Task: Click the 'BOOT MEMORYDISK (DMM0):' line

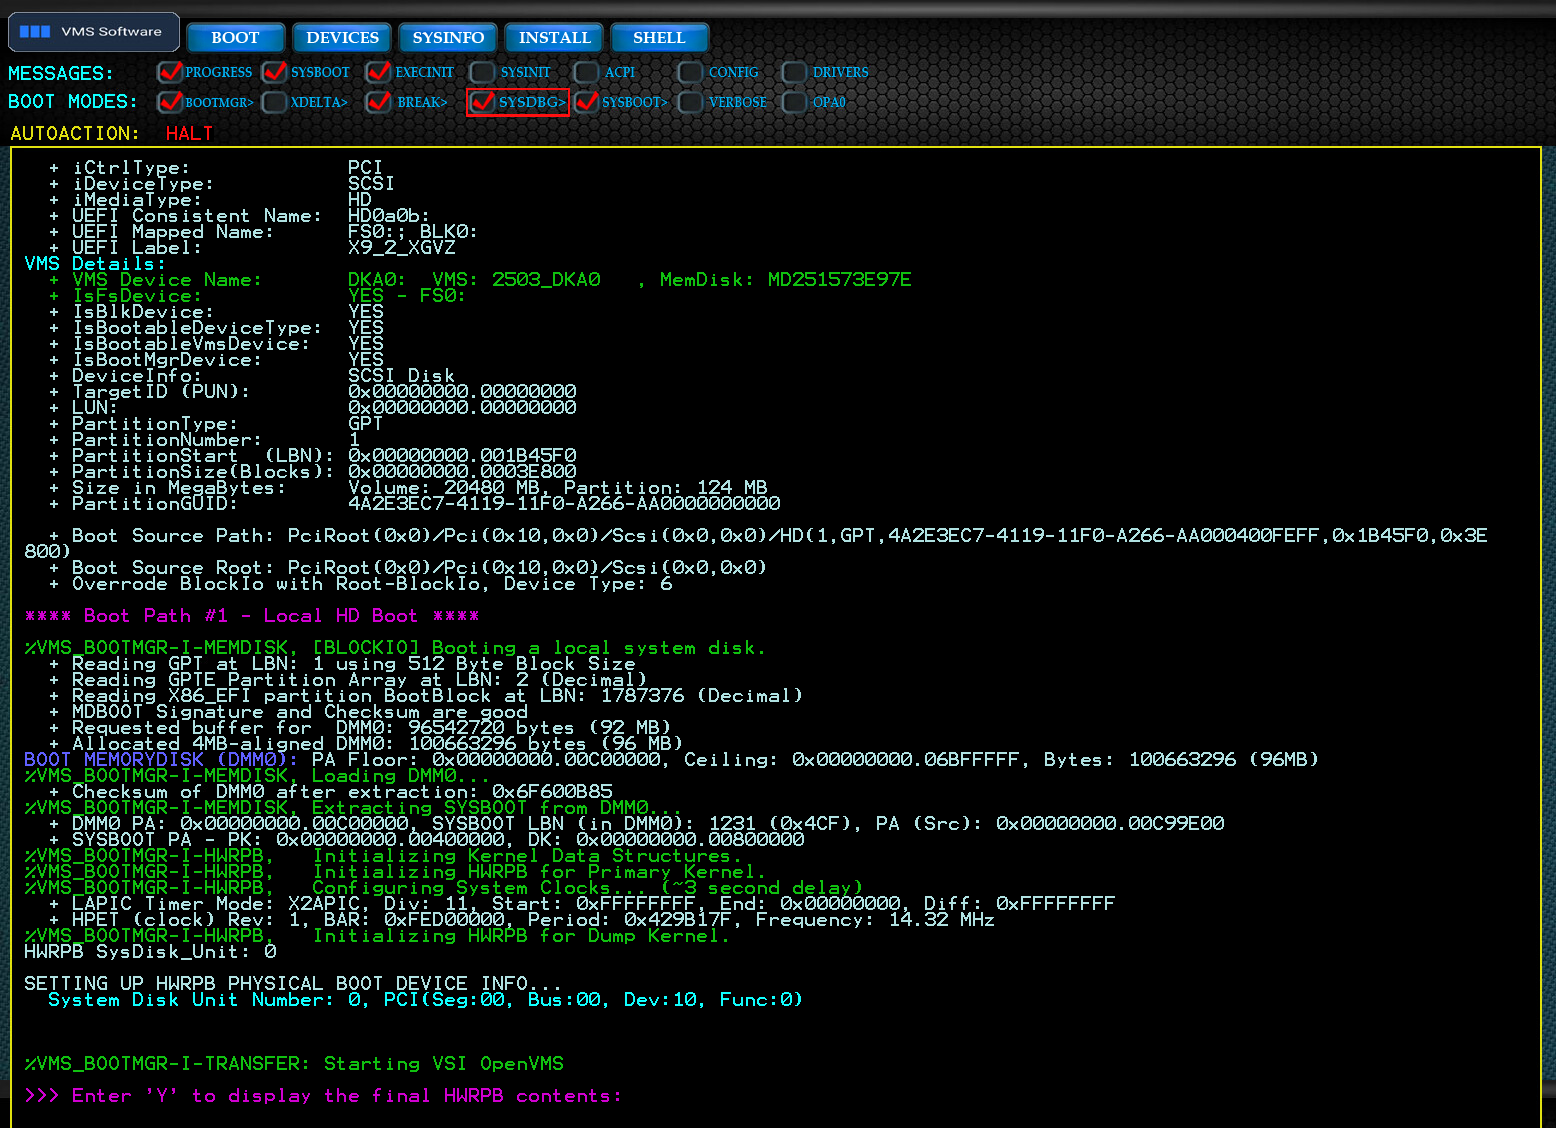Action: (x=671, y=760)
